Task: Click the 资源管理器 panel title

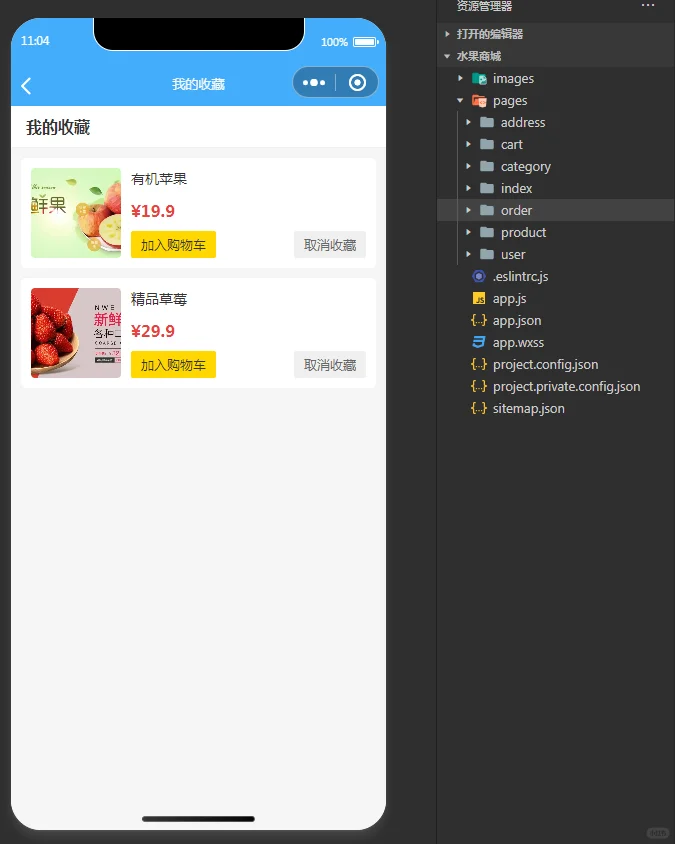Action: [484, 6]
